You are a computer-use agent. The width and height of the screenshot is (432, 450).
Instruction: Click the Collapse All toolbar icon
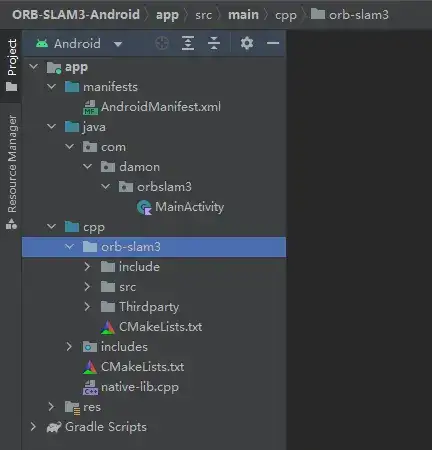(x=214, y=43)
